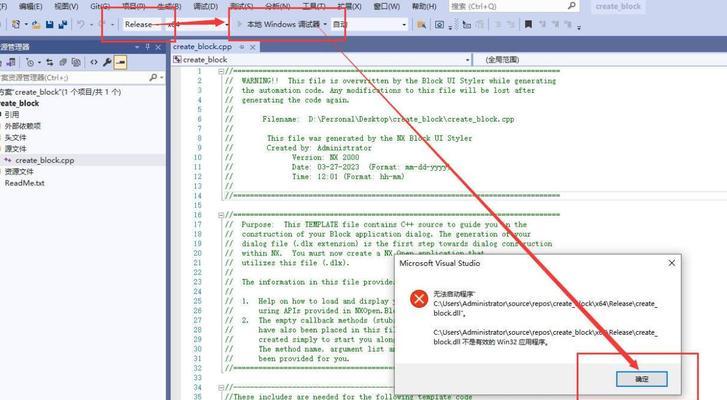Open the Release configuration dropdown
Screen dimensions: 727x400
141,24
